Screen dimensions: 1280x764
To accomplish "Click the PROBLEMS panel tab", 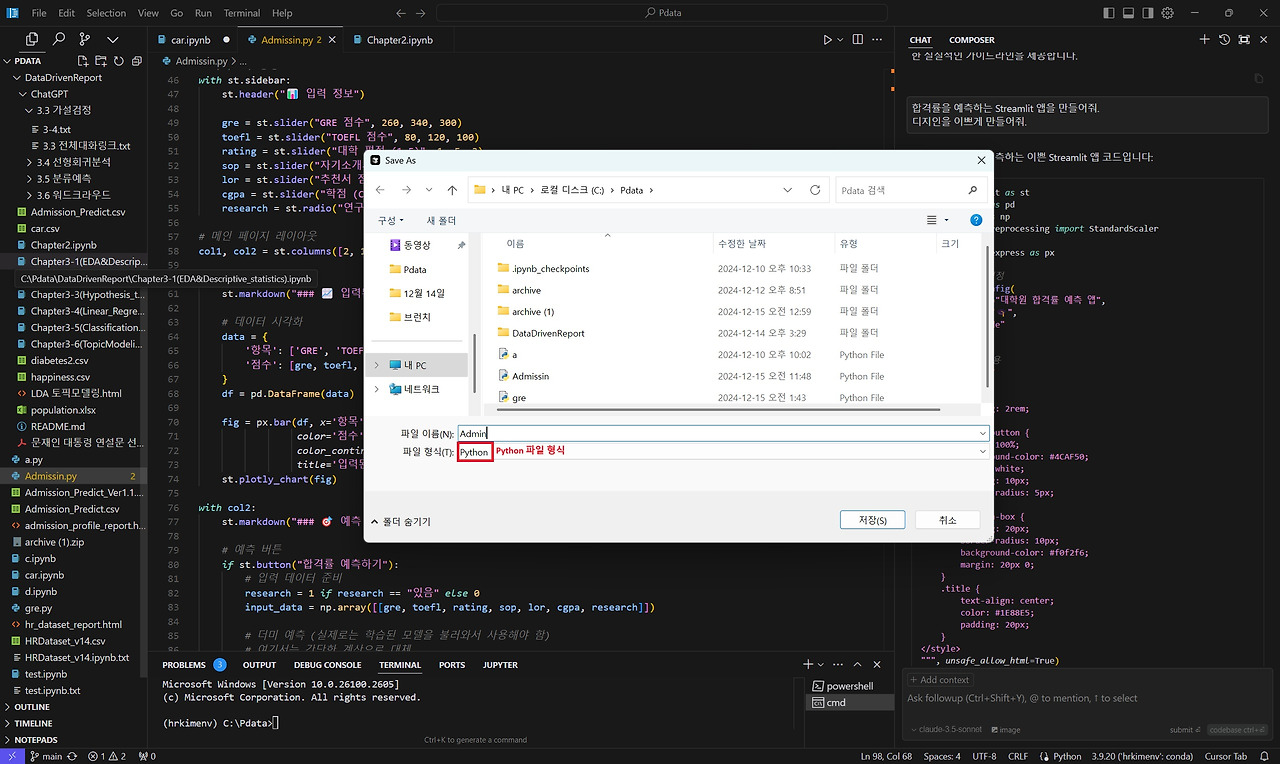I will click(x=183, y=665).
